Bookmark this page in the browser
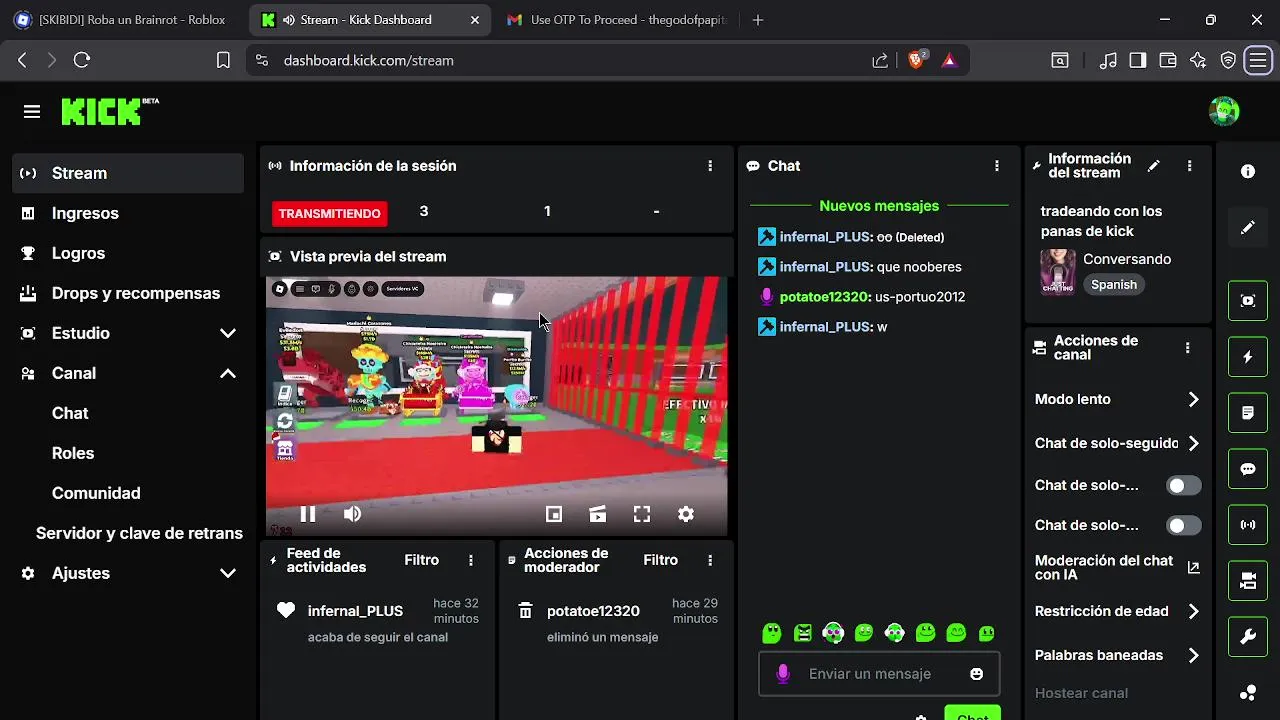1280x720 pixels. coord(223,60)
